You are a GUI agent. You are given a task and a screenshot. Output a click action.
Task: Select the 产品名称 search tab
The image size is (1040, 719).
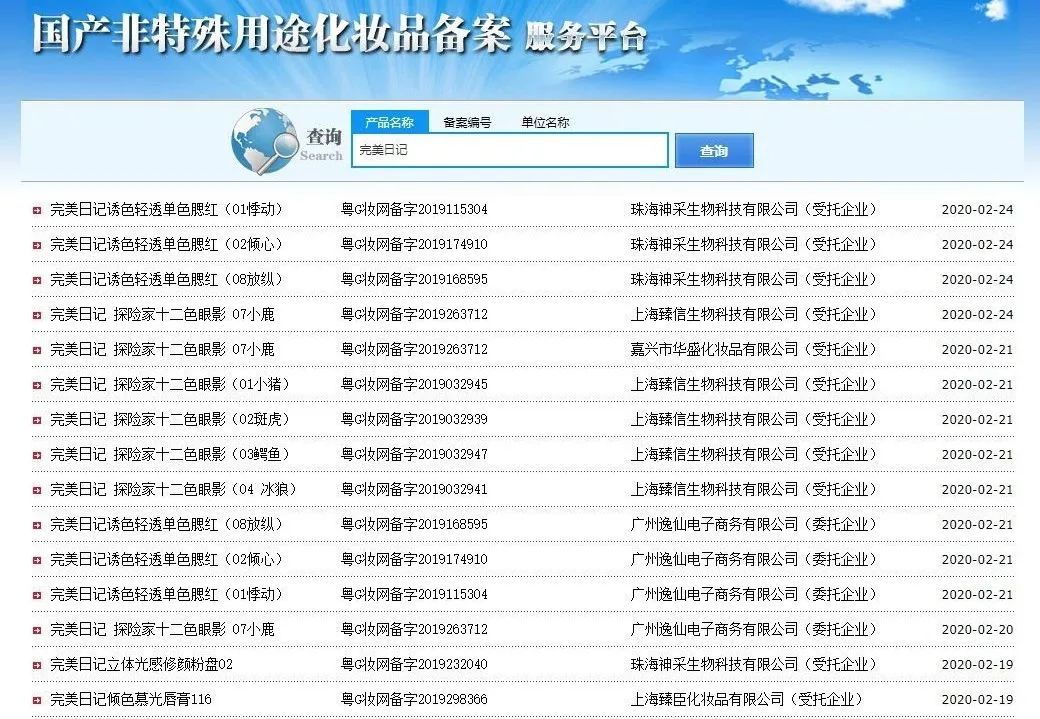(x=389, y=122)
